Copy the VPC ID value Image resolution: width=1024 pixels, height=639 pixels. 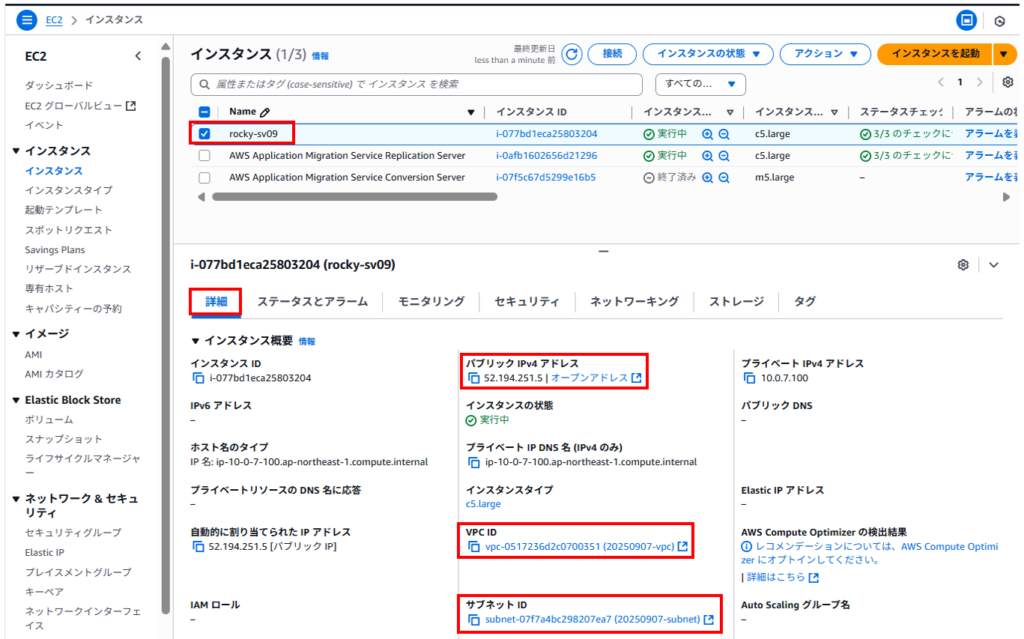[474, 547]
